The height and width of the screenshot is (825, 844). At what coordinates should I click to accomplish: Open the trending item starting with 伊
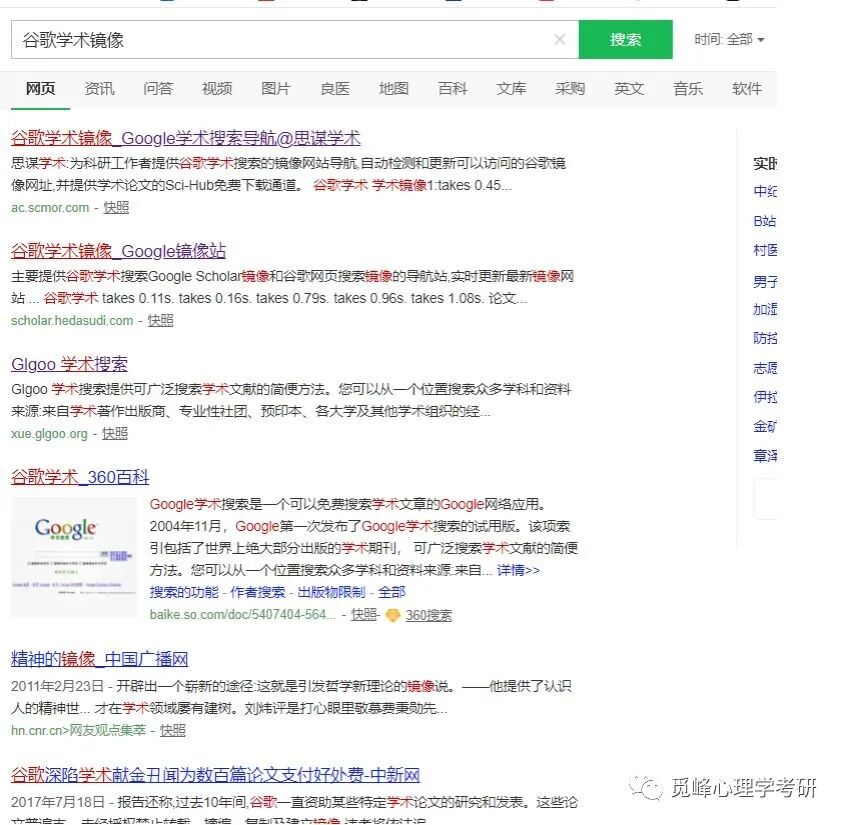click(764, 397)
